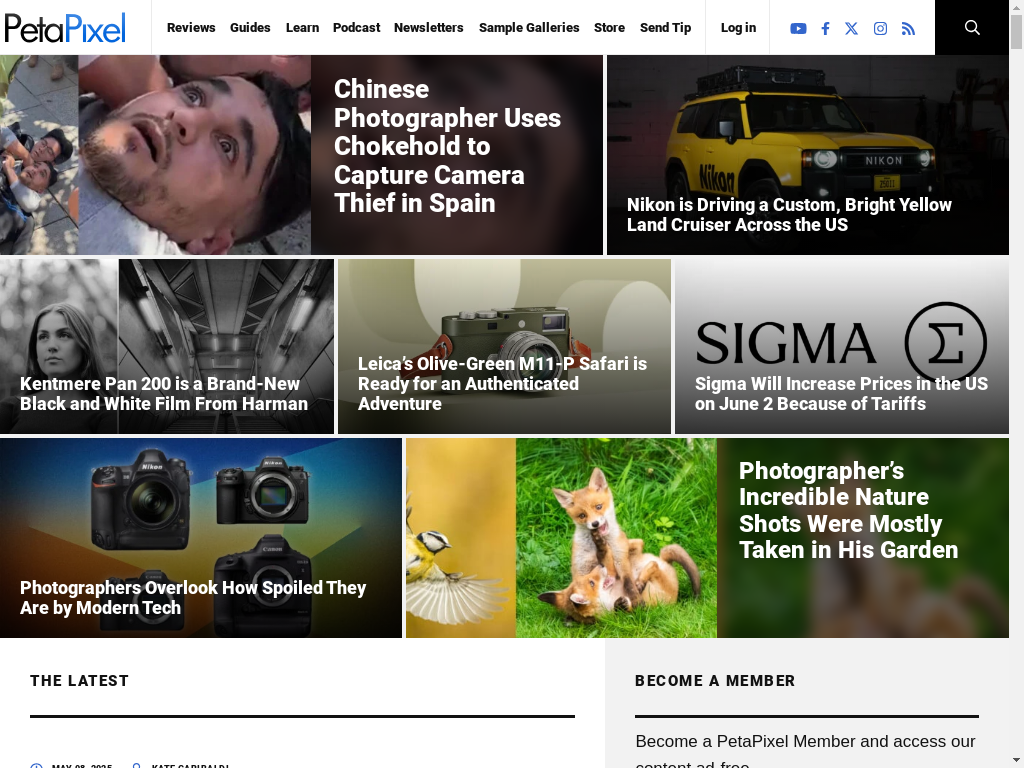Open the RSS feed icon
The image size is (1024, 768).
[x=908, y=28]
